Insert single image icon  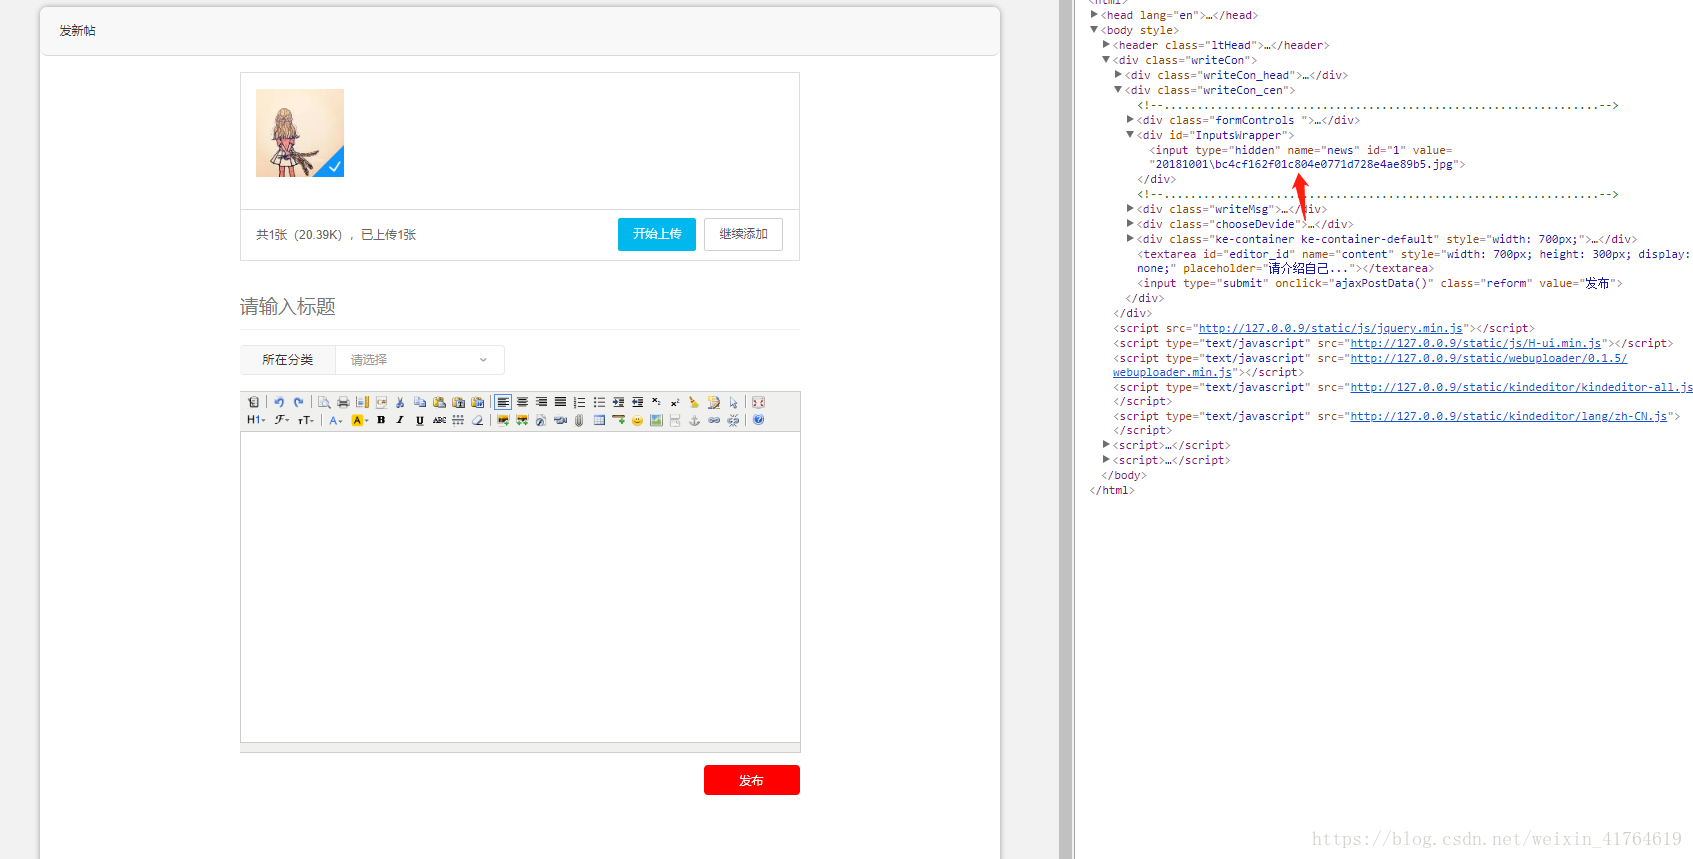click(x=503, y=420)
